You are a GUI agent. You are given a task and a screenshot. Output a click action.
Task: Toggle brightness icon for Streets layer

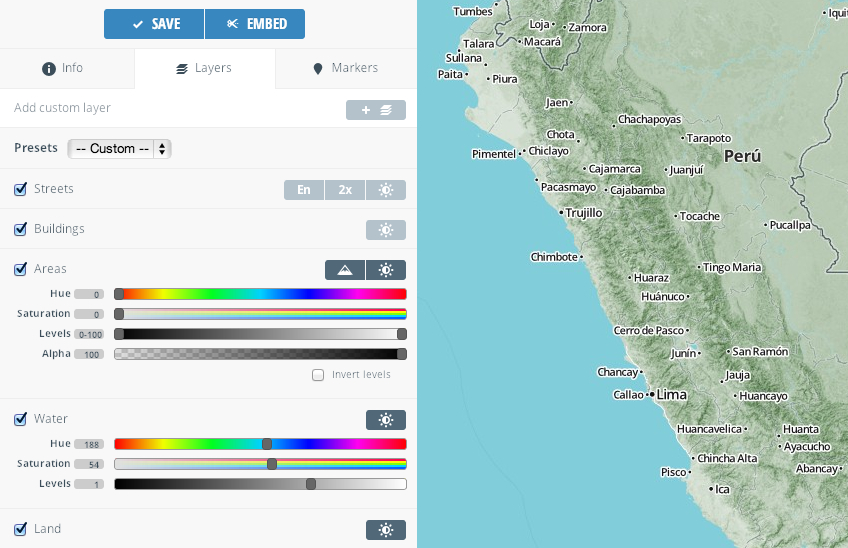click(386, 190)
